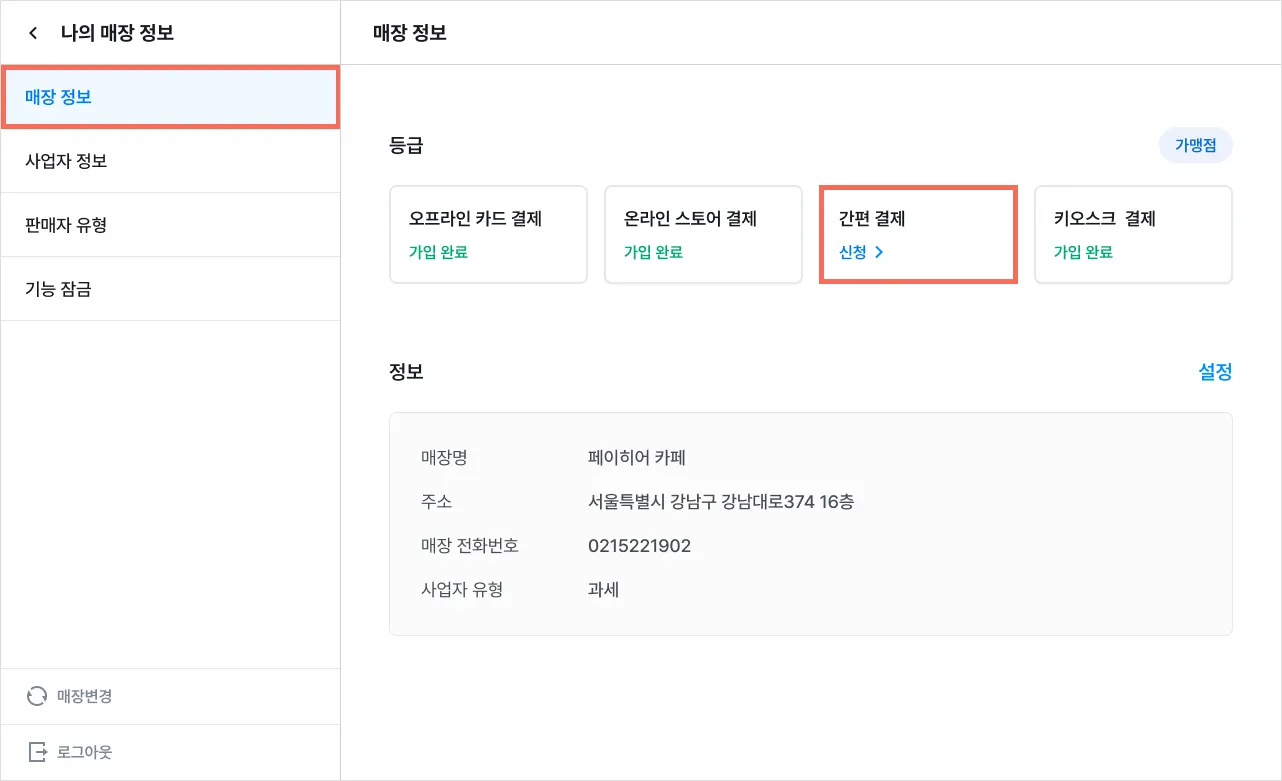Click the 설정 link

(x=1215, y=372)
